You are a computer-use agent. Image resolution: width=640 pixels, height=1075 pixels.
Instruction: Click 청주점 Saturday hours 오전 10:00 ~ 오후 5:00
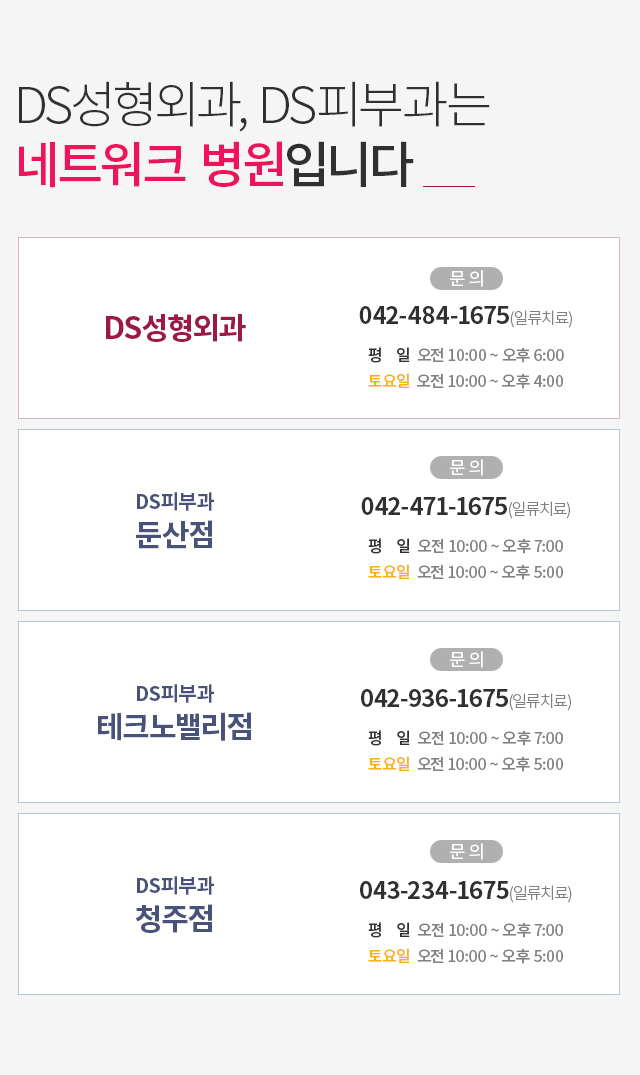(490, 956)
